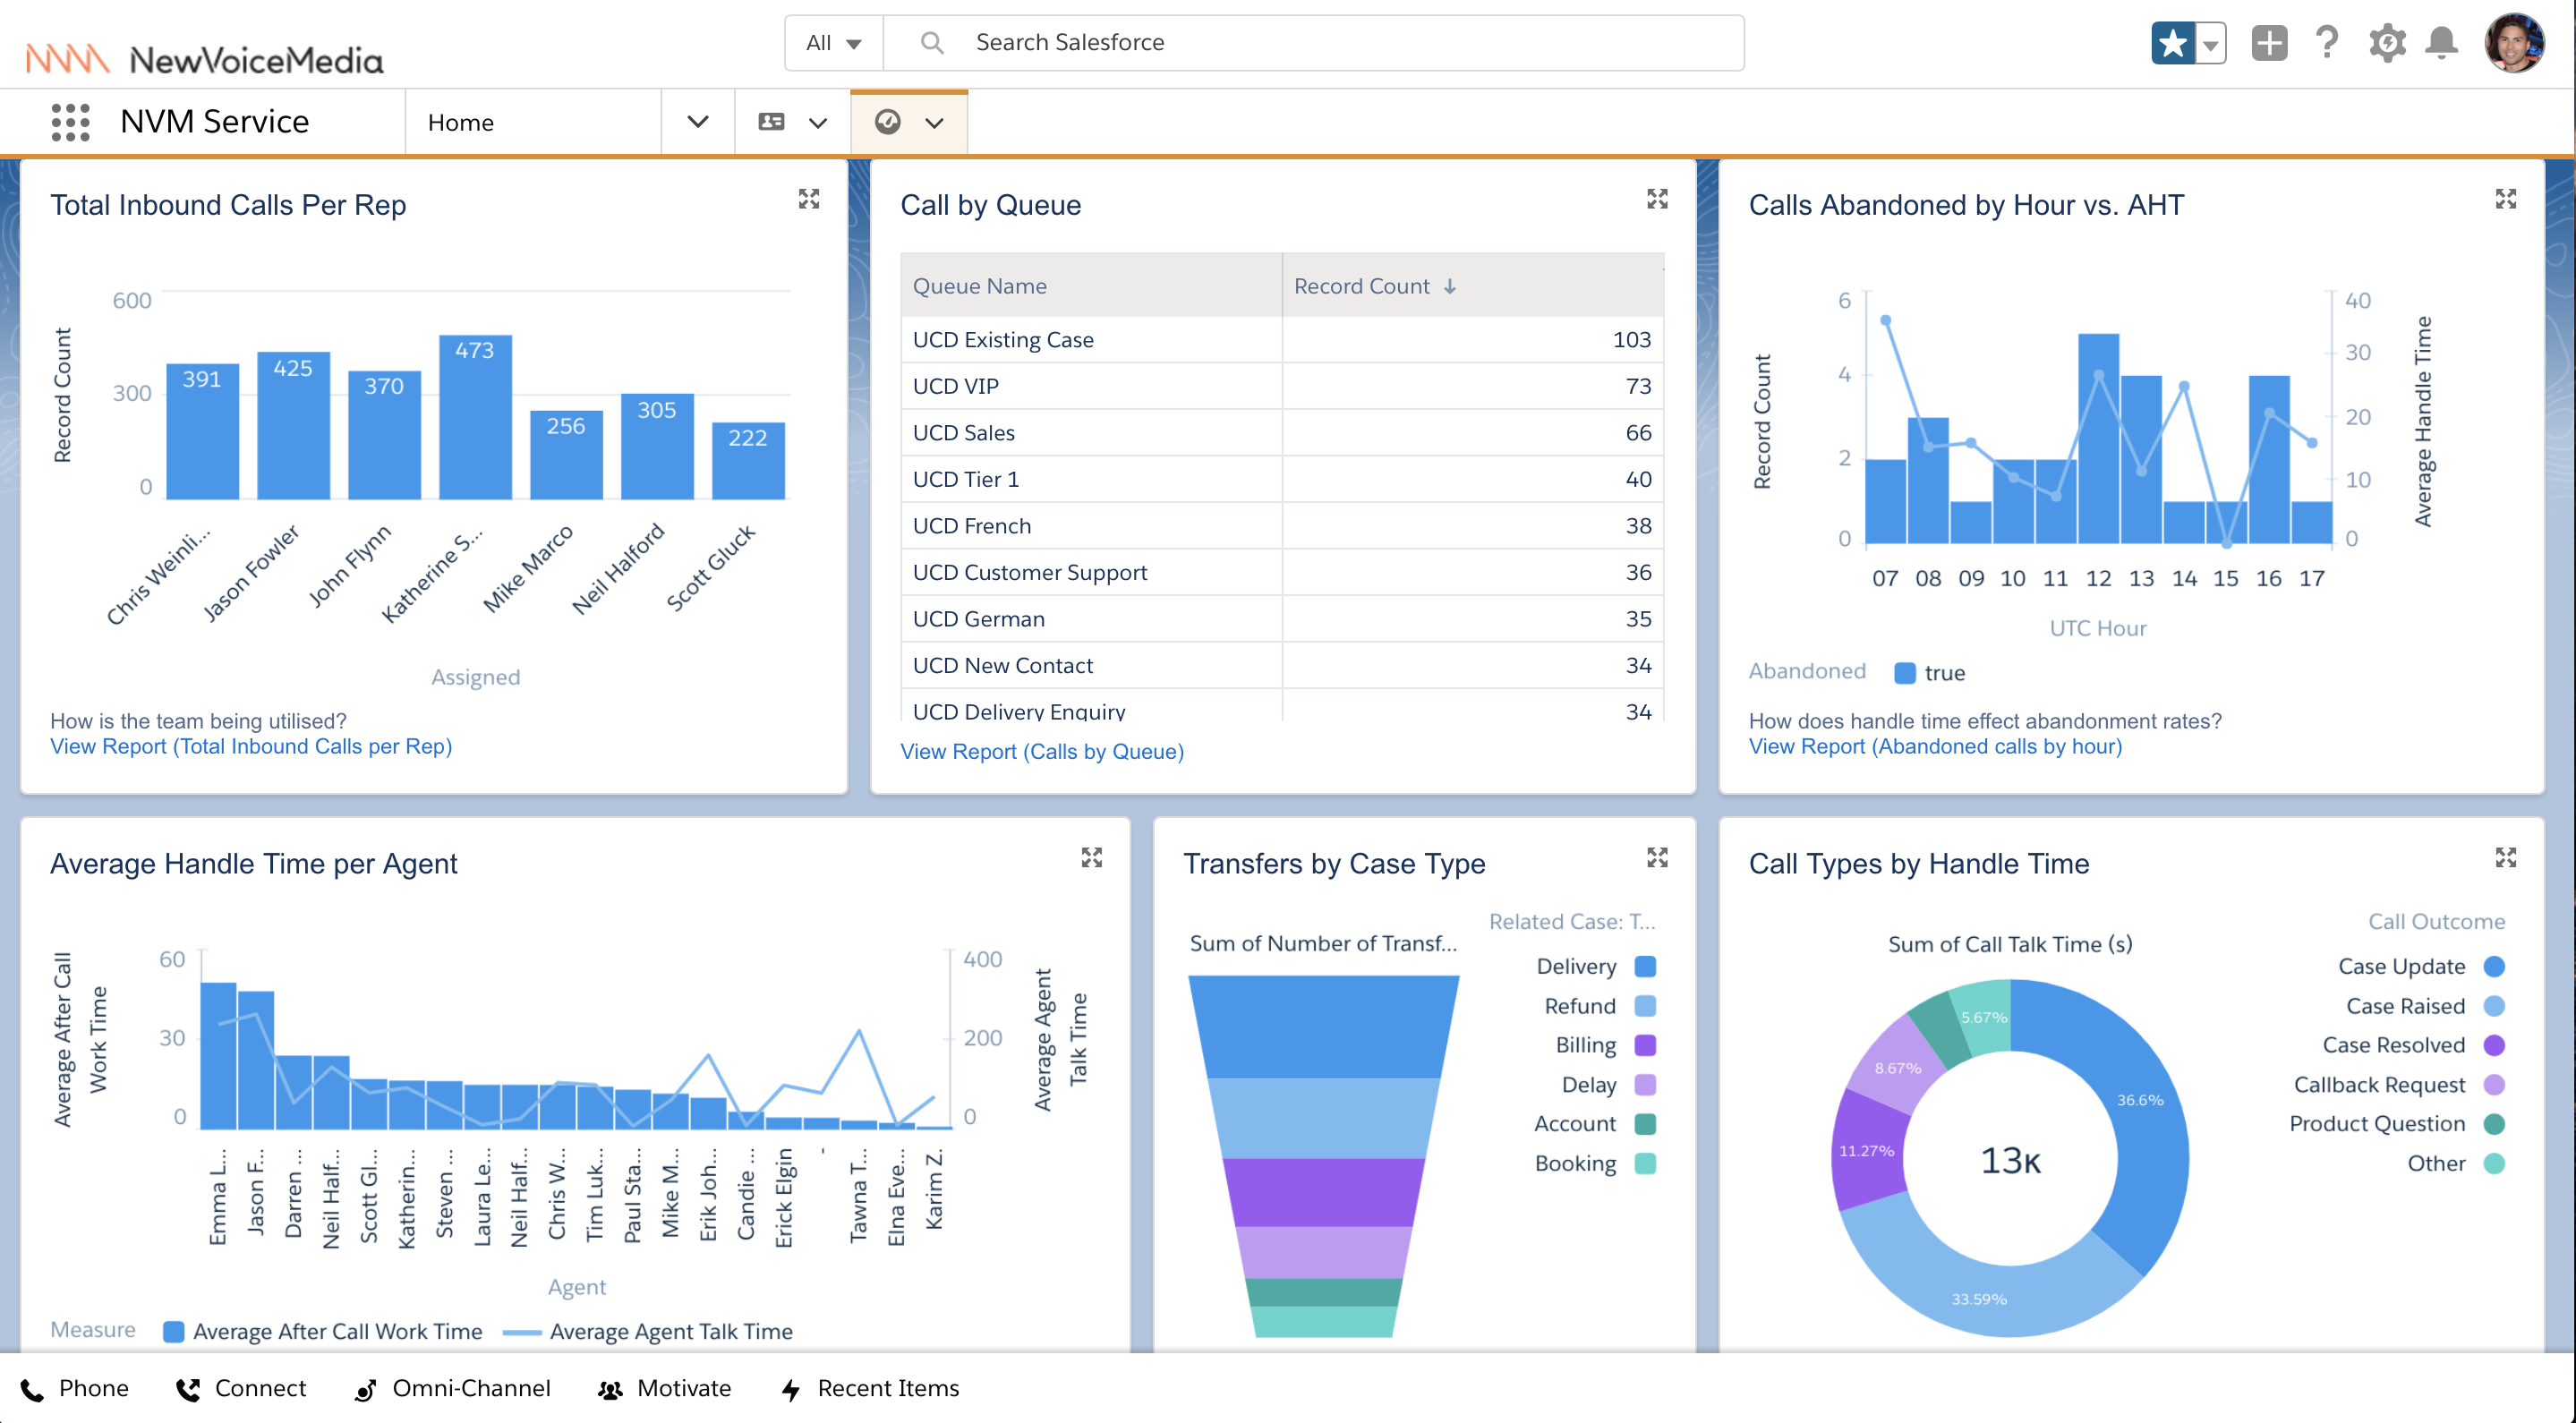The height and width of the screenshot is (1423, 2576).
Task: Open the Setup gear icon
Action: point(2386,43)
